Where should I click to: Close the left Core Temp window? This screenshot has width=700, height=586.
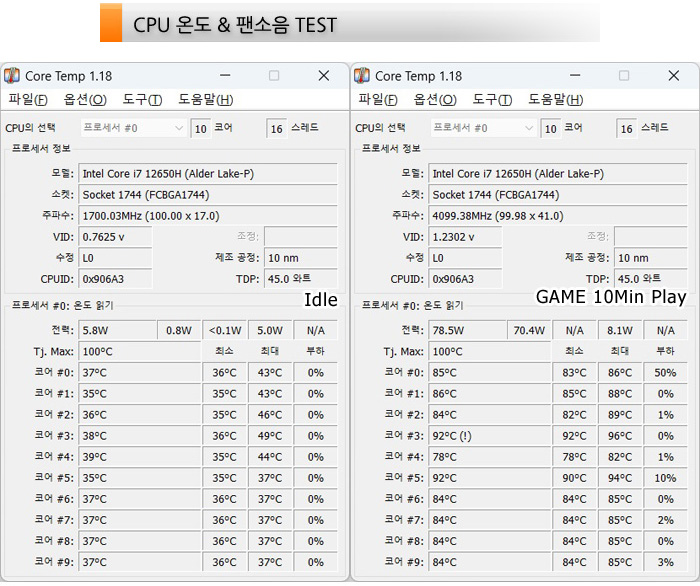point(323,76)
